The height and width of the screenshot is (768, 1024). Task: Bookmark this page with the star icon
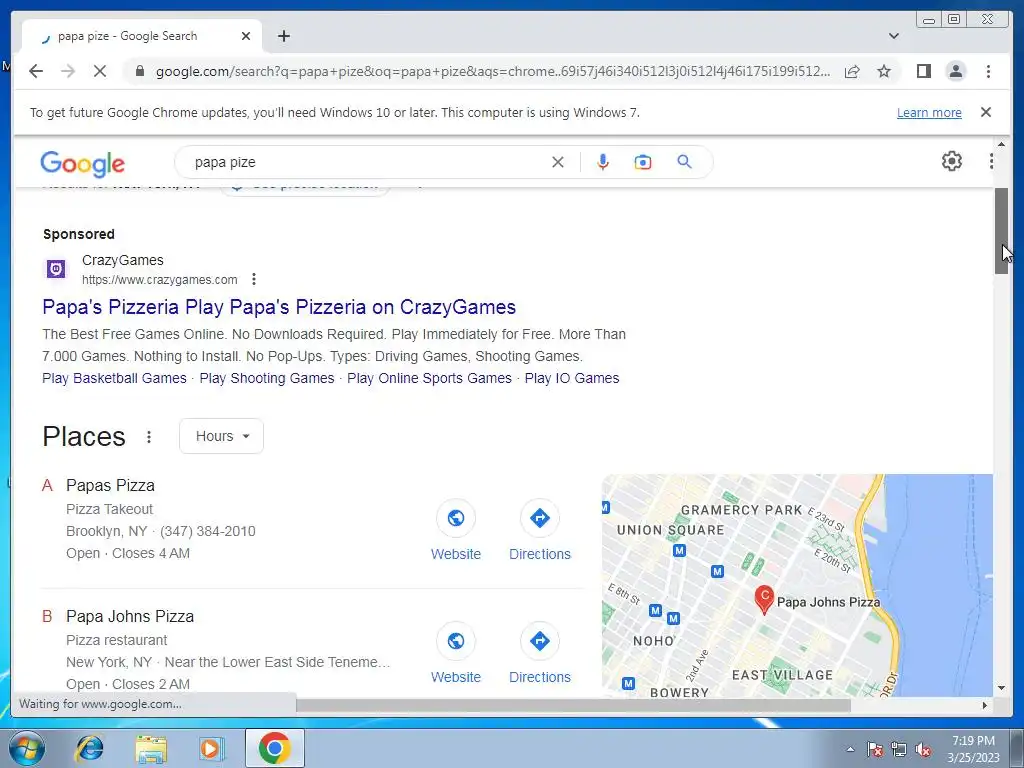(884, 71)
